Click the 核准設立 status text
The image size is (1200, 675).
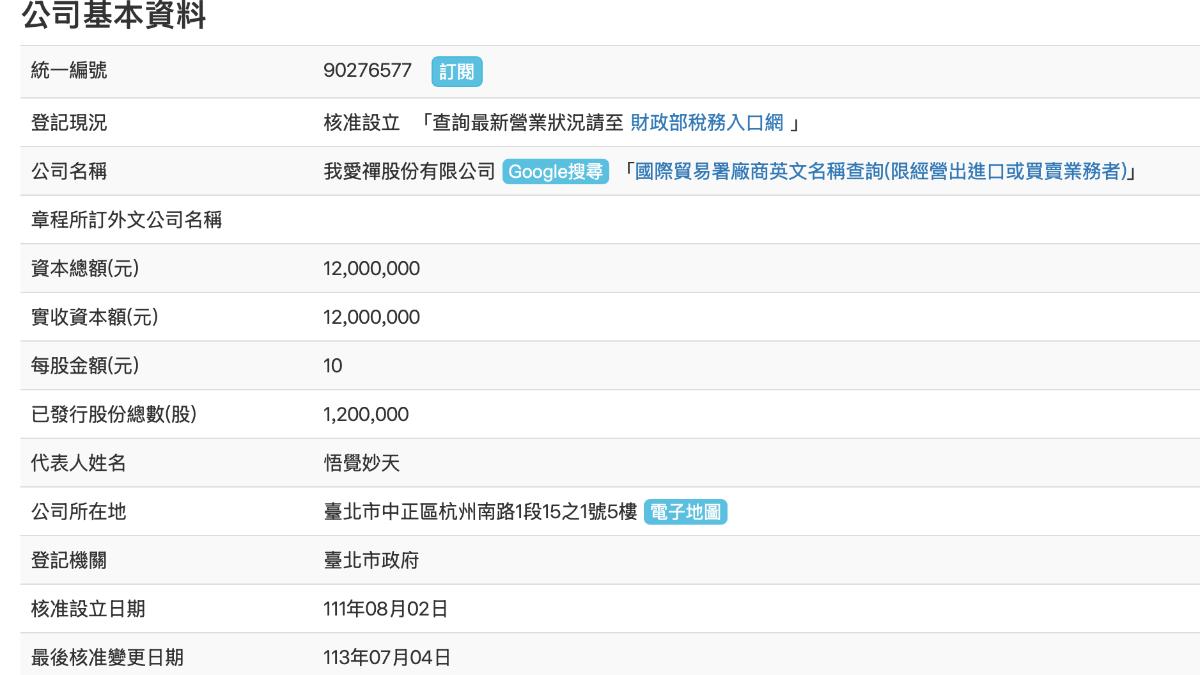coord(362,123)
